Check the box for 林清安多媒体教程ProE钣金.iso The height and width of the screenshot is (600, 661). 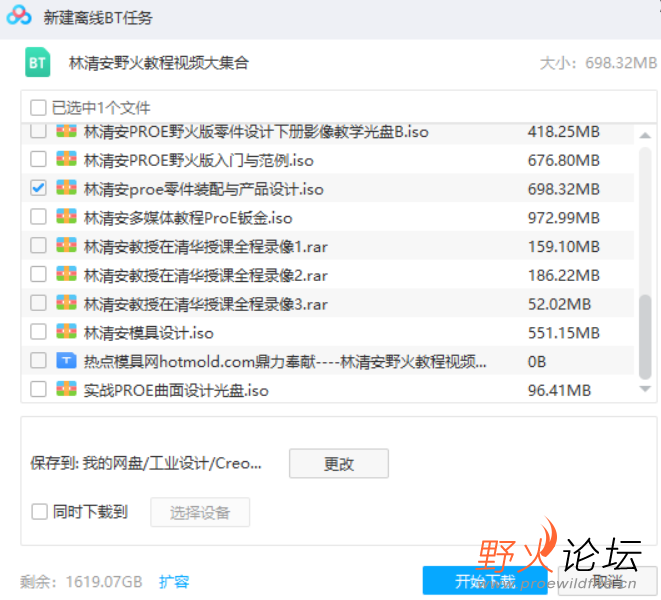38,217
